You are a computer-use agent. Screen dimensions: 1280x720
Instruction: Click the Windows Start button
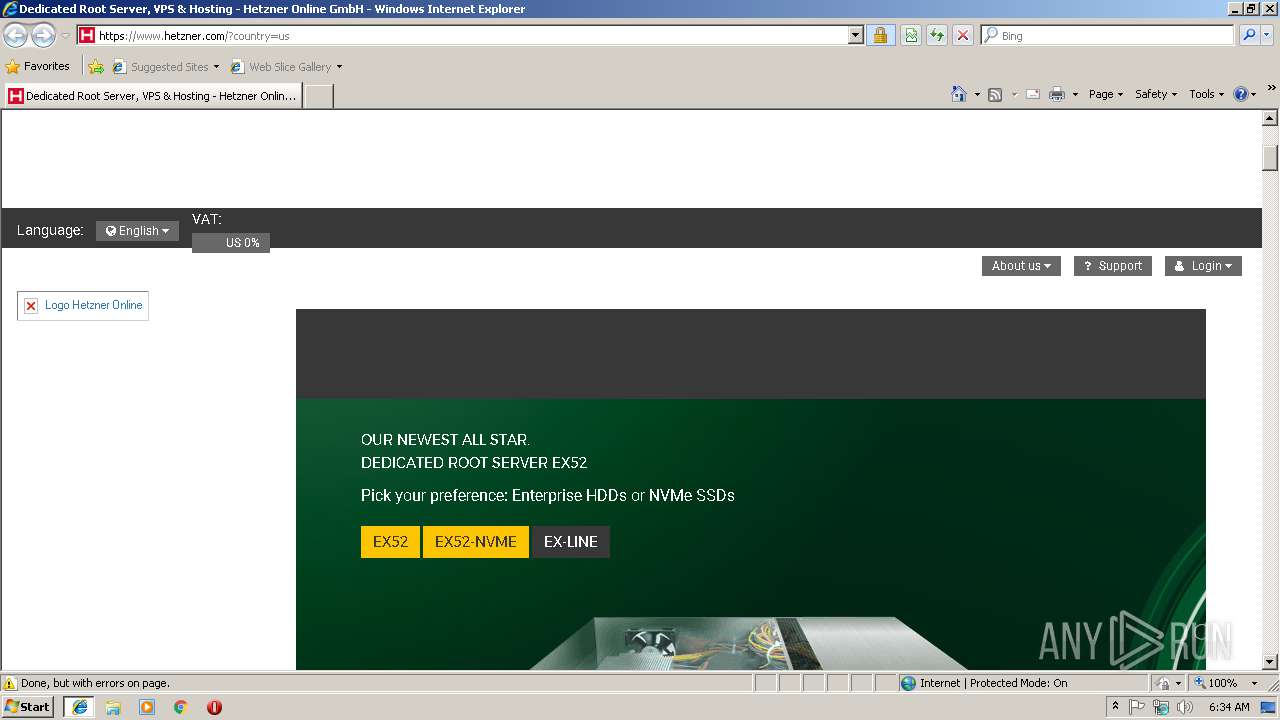(x=27, y=707)
